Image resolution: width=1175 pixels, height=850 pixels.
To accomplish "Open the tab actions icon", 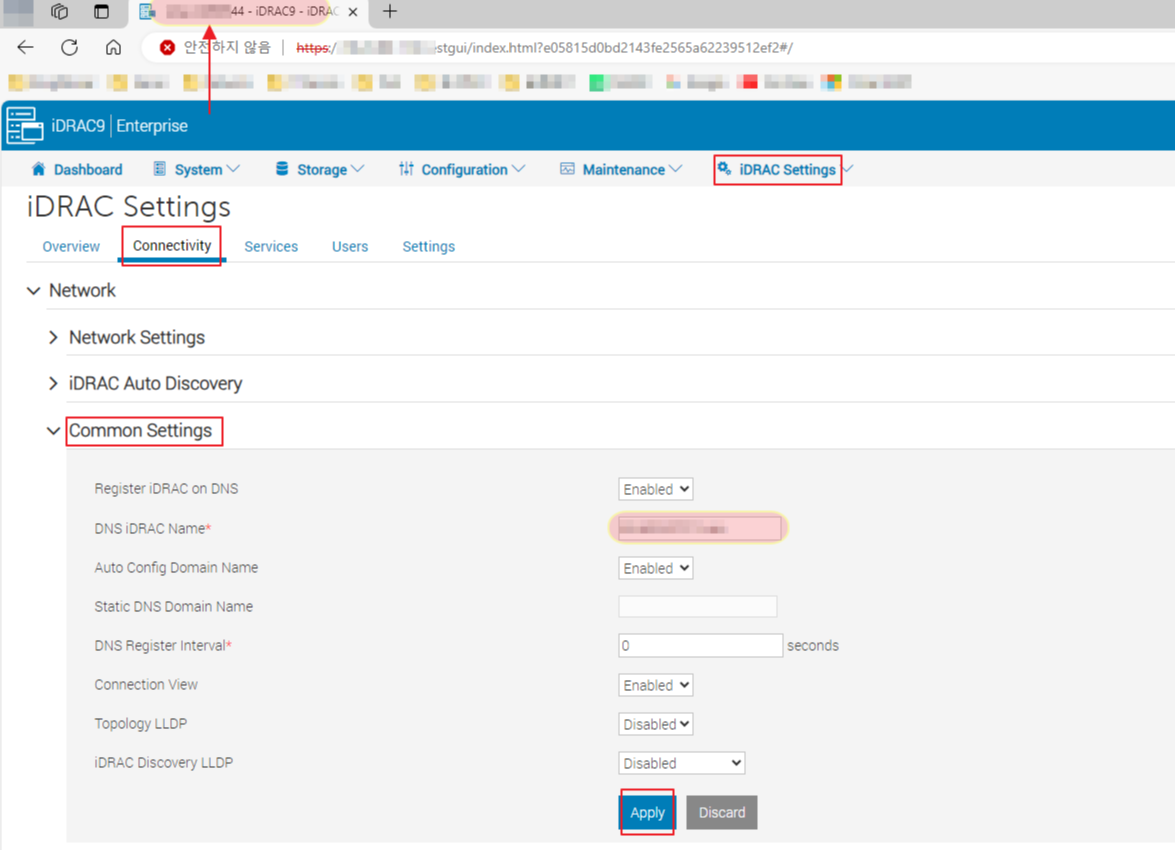I will (59, 11).
